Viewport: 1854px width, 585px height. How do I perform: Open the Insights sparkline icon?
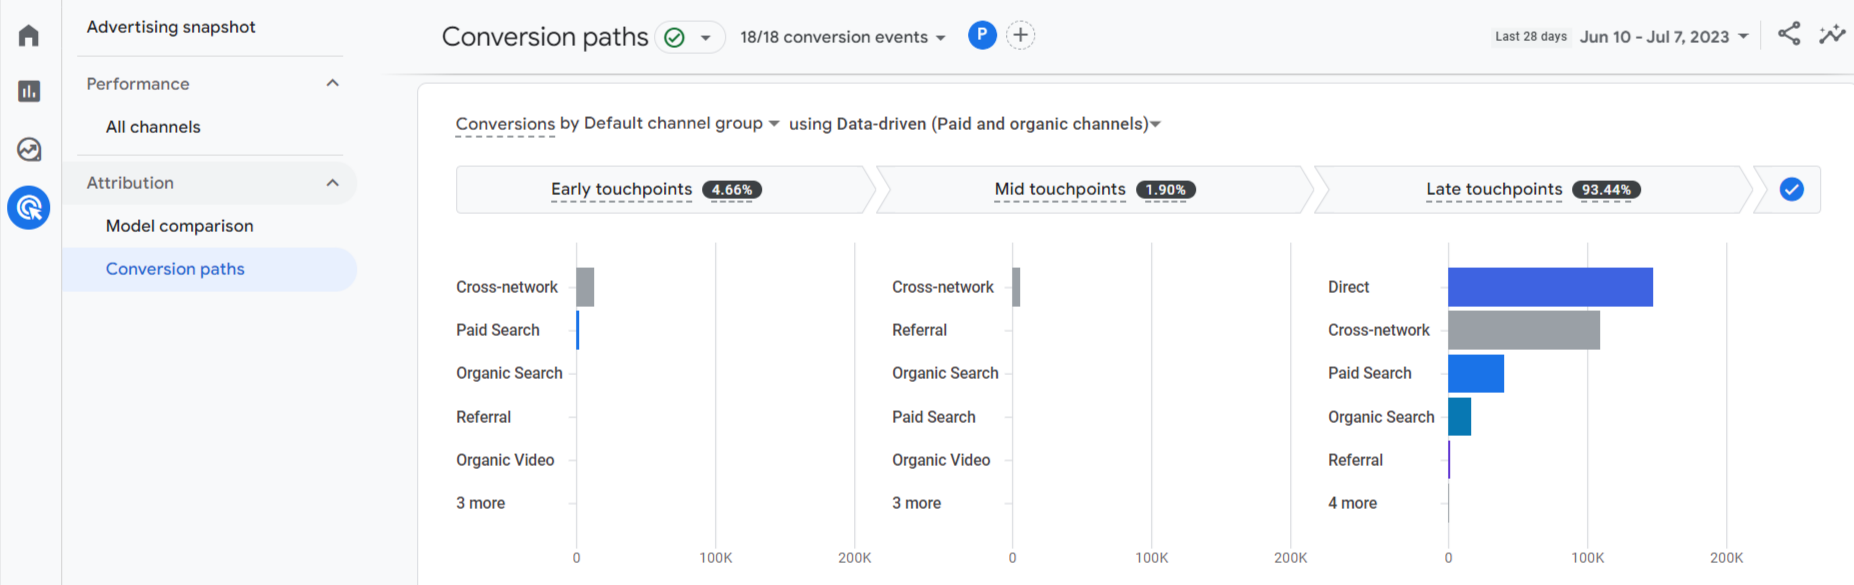(1832, 35)
